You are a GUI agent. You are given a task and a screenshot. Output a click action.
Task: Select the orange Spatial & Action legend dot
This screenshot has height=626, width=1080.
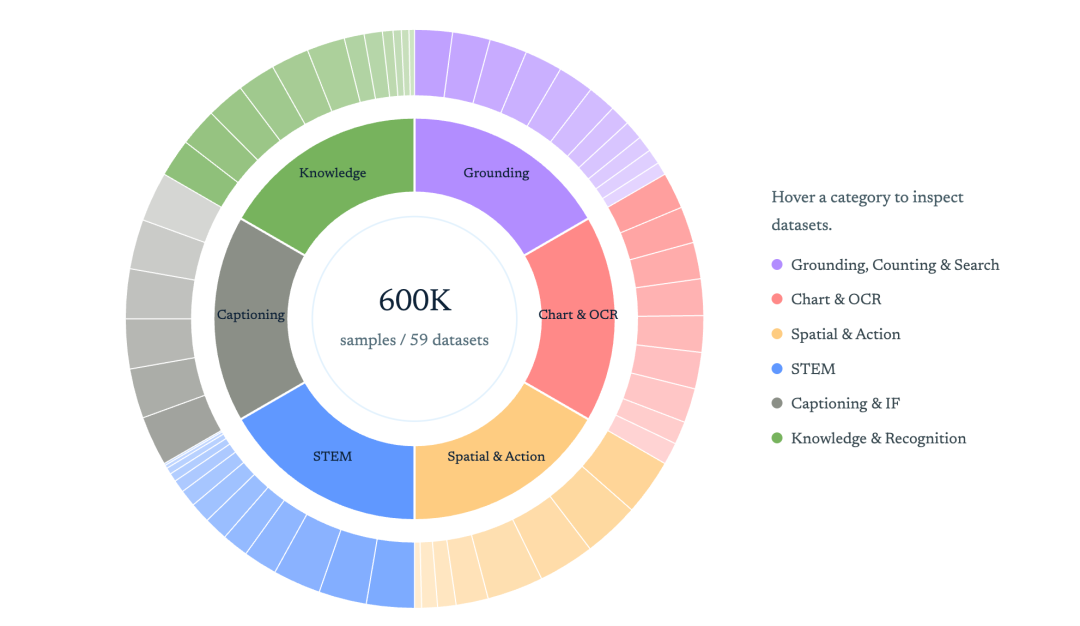(777, 334)
